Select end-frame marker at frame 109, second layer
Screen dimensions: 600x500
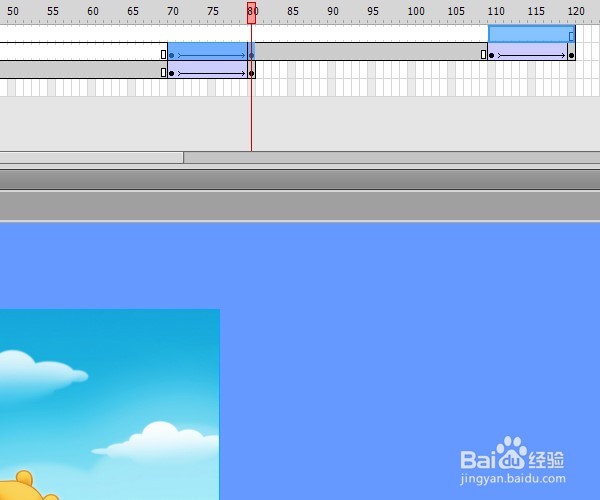click(484, 54)
